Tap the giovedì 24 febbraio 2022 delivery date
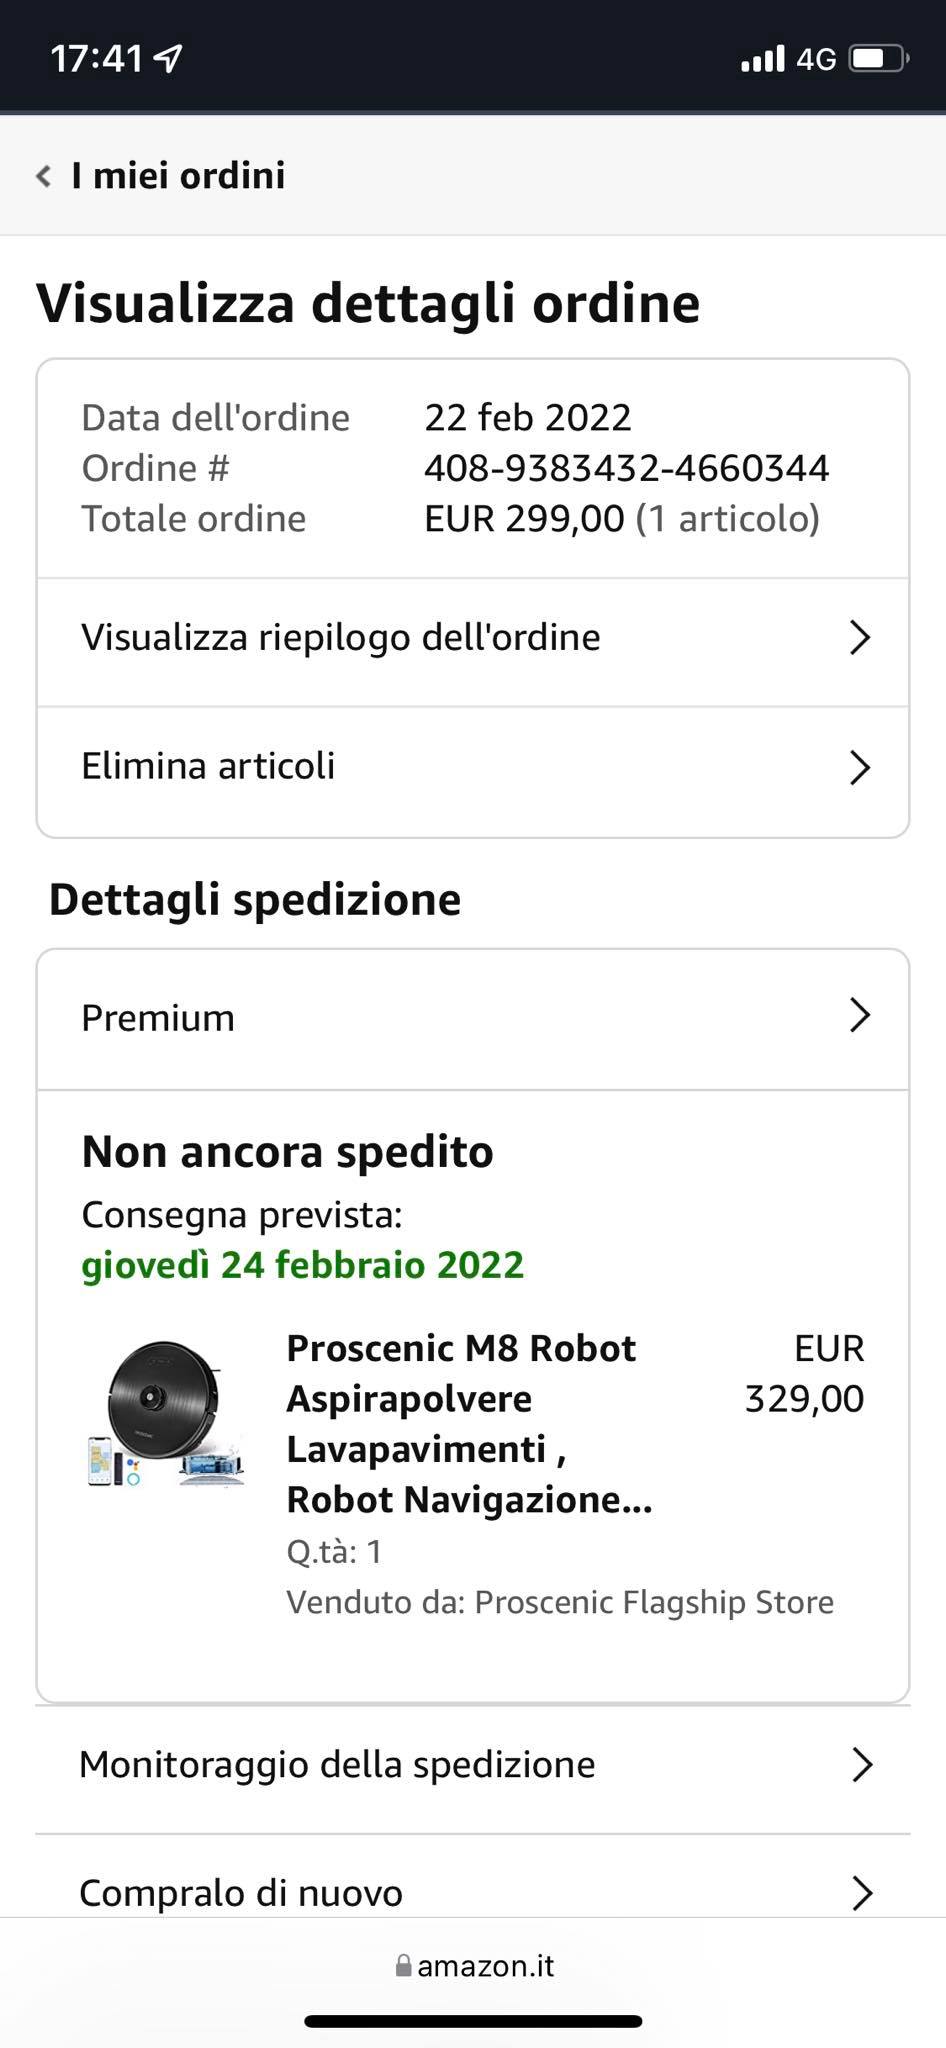 pyautogui.click(x=302, y=1265)
